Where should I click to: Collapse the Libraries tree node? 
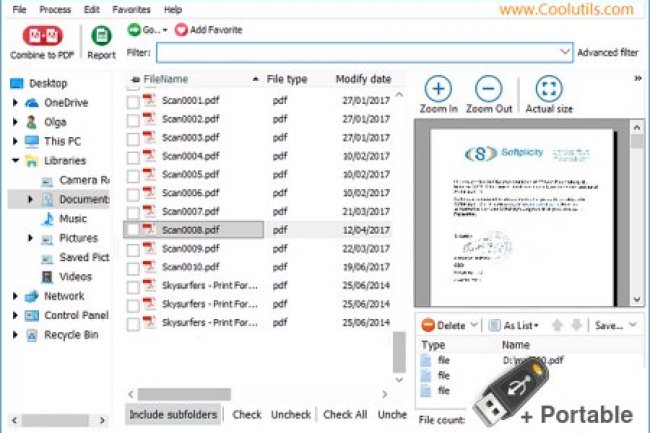(16, 160)
